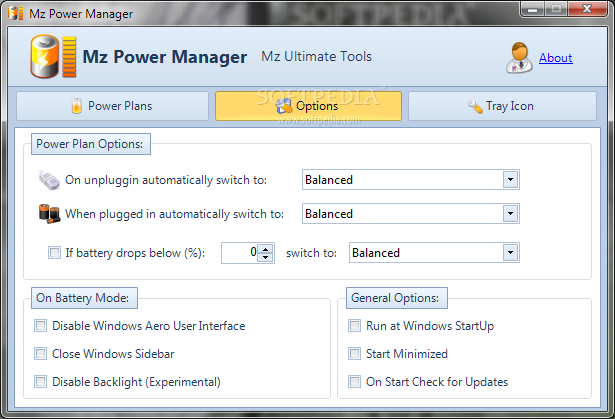This screenshot has width=615, height=419.
Task: Click the power plug unplug icon
Action: (49, 180)
